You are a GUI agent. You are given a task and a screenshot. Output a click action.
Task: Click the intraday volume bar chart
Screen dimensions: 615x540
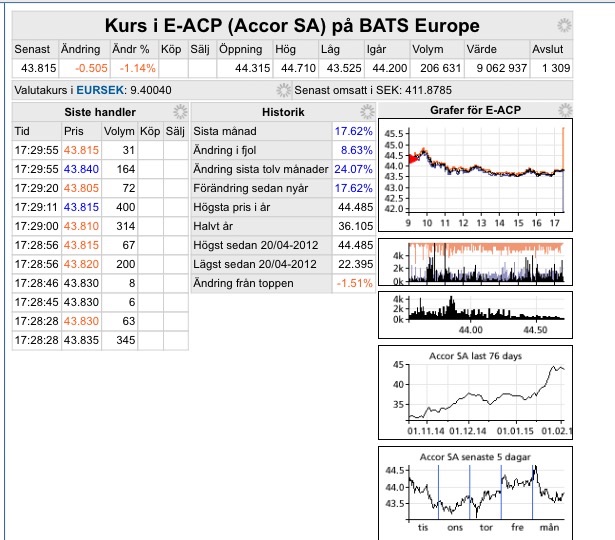(x=474, y=264)
